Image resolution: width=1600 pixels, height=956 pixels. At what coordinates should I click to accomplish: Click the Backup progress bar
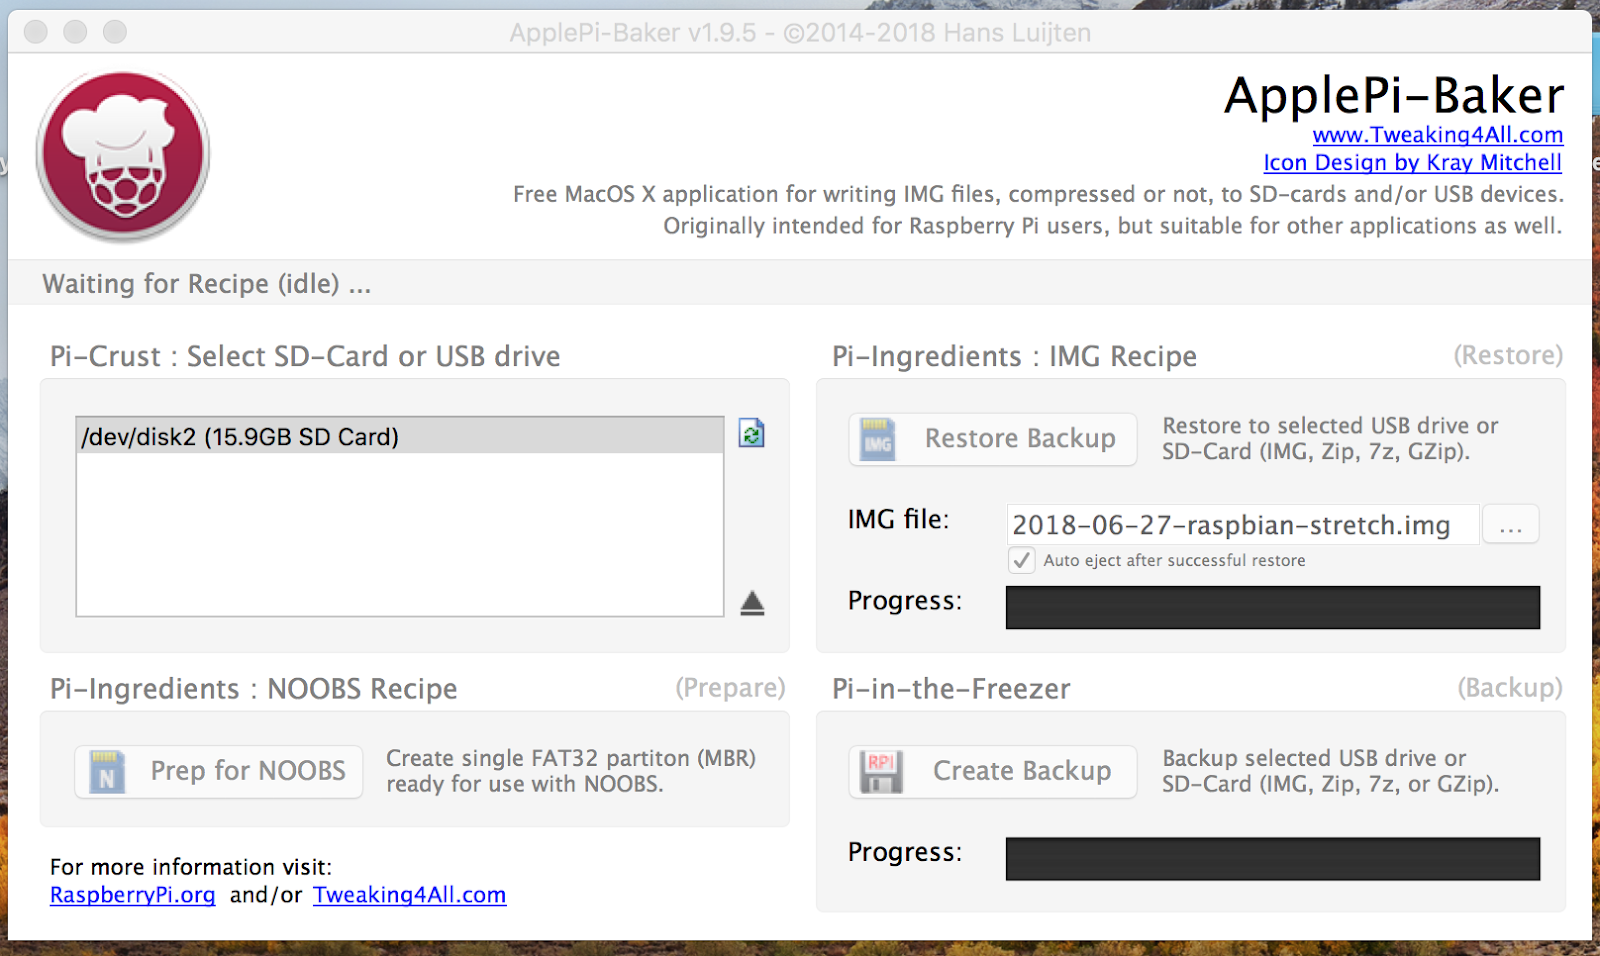[x=1271, y=858]
